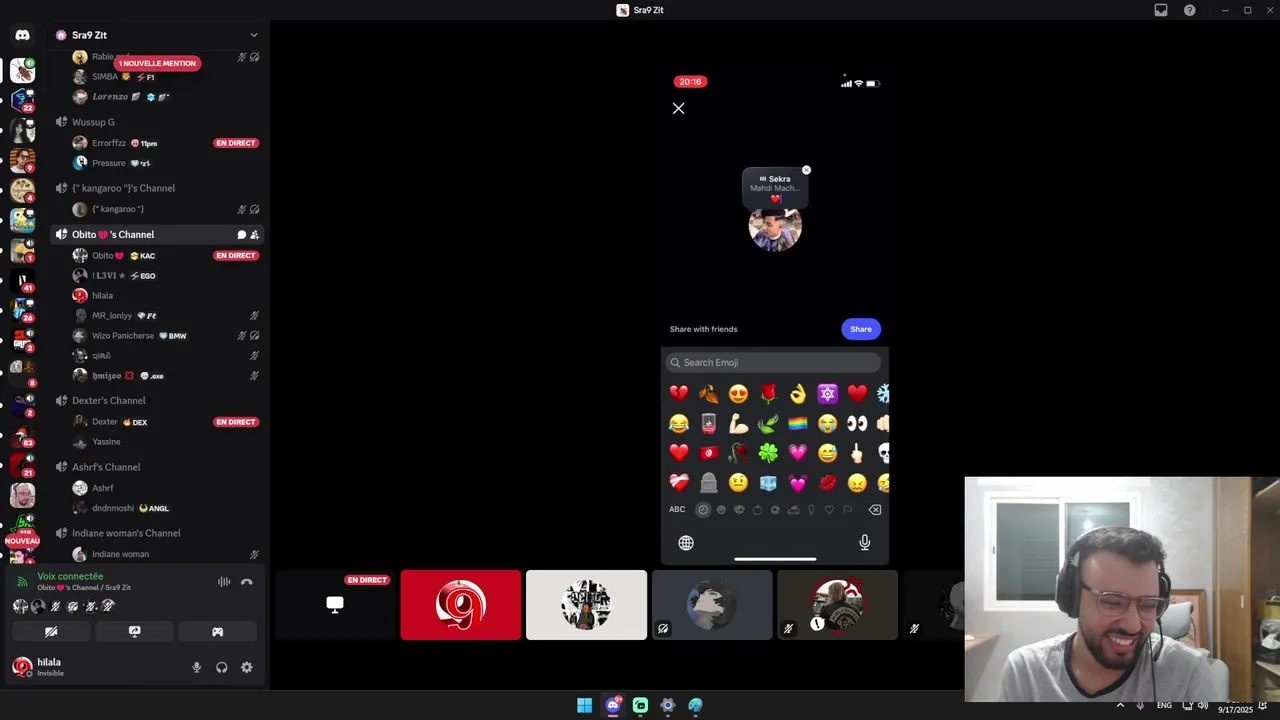Pick the eyes emoji
Viewport: 1280px width, 720px height.
tap(857, 424)
